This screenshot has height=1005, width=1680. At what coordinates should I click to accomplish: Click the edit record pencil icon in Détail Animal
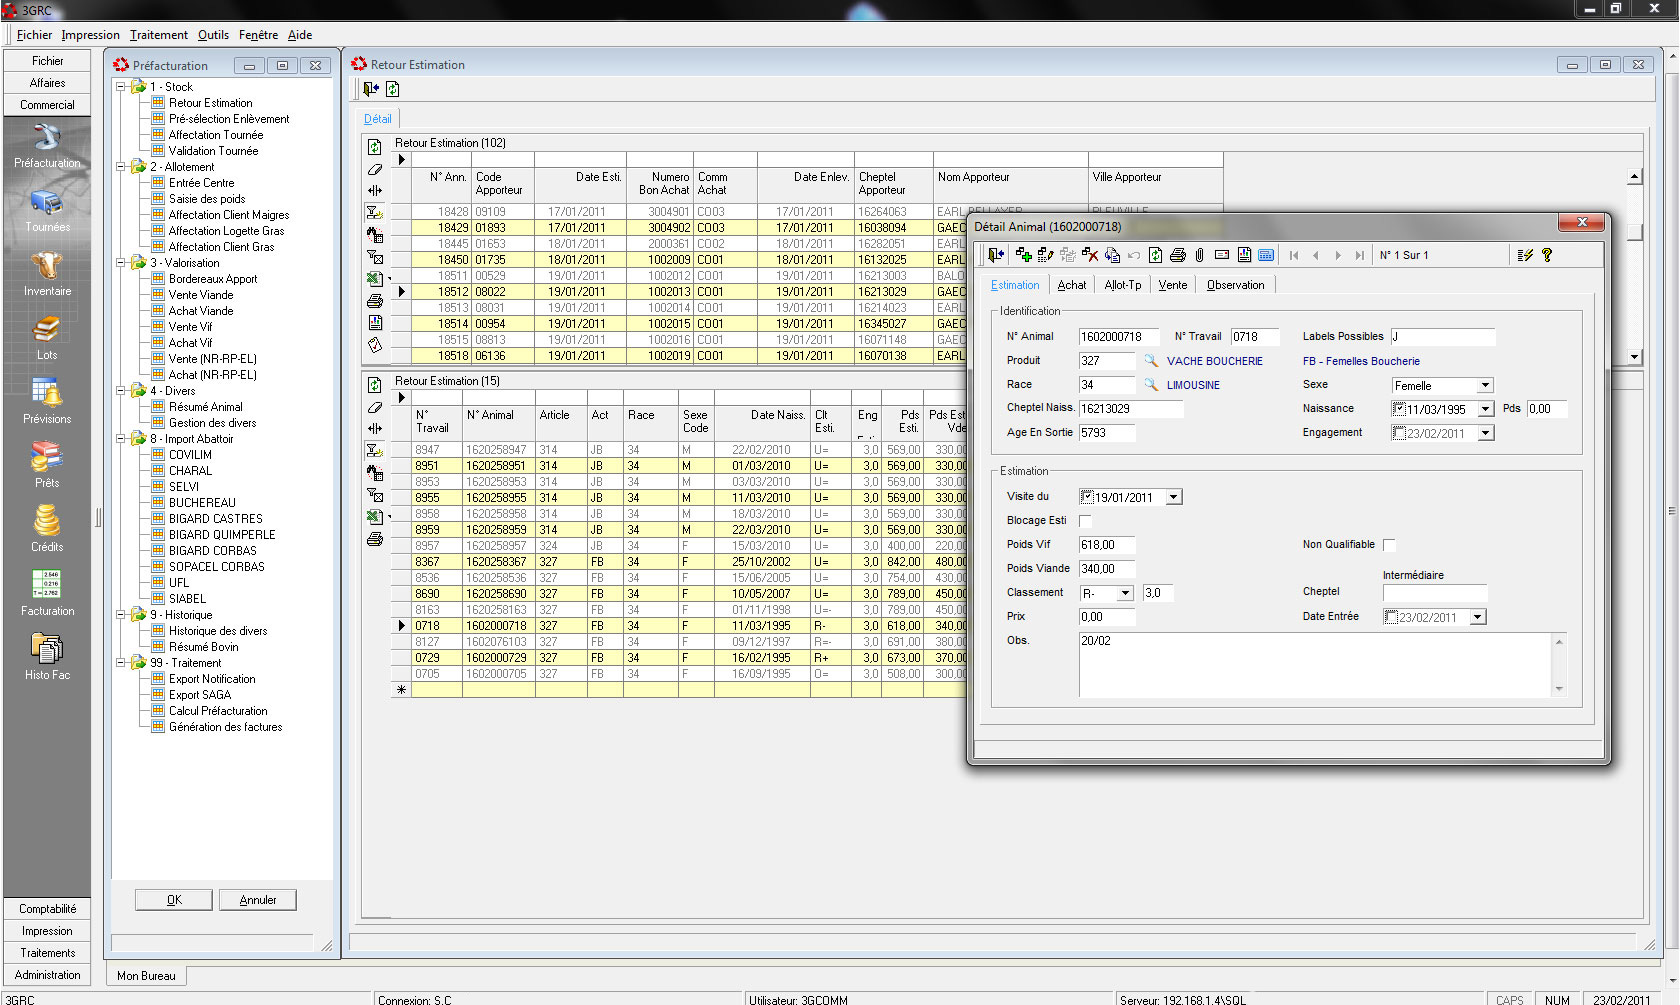(1045, 255)
